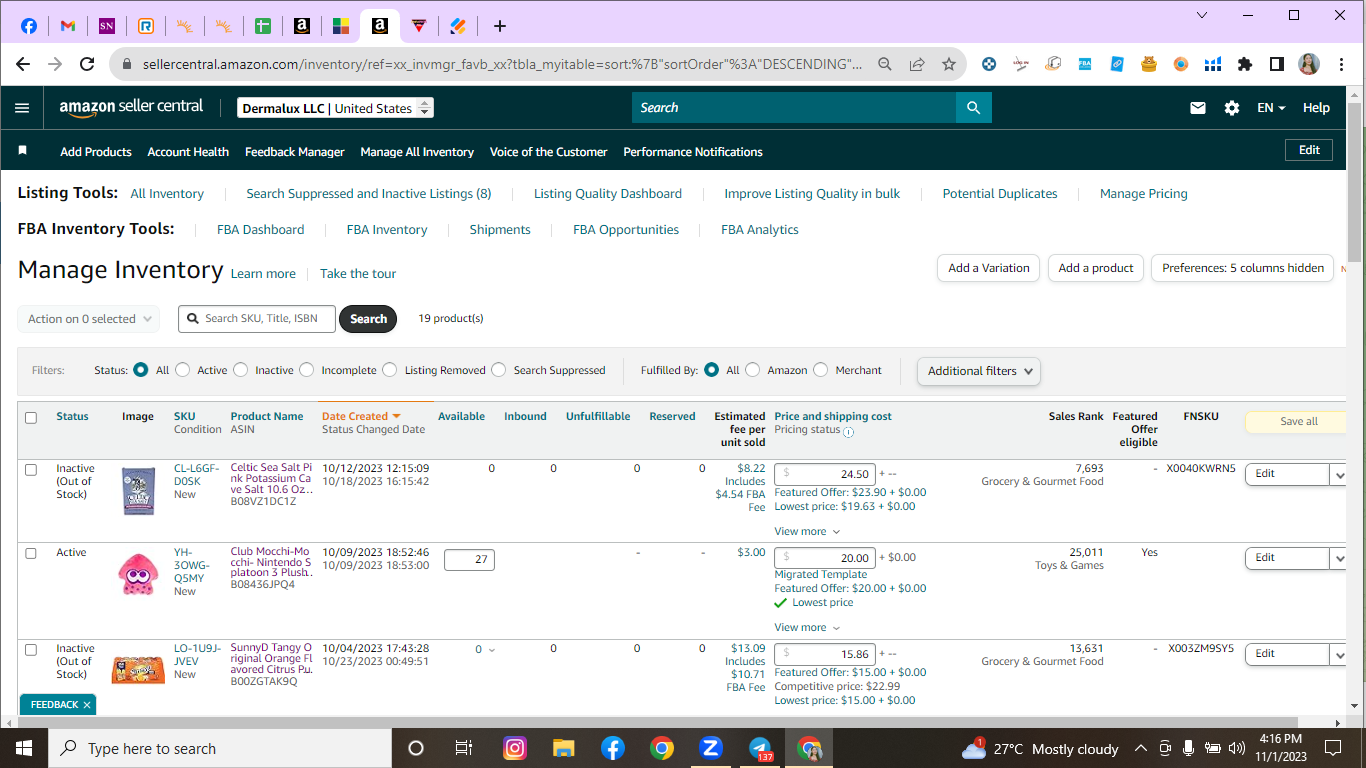Check the Celtic Sea Salt row checkbox
Viewport: 1366px width, 768px height.
pos(31,470)
